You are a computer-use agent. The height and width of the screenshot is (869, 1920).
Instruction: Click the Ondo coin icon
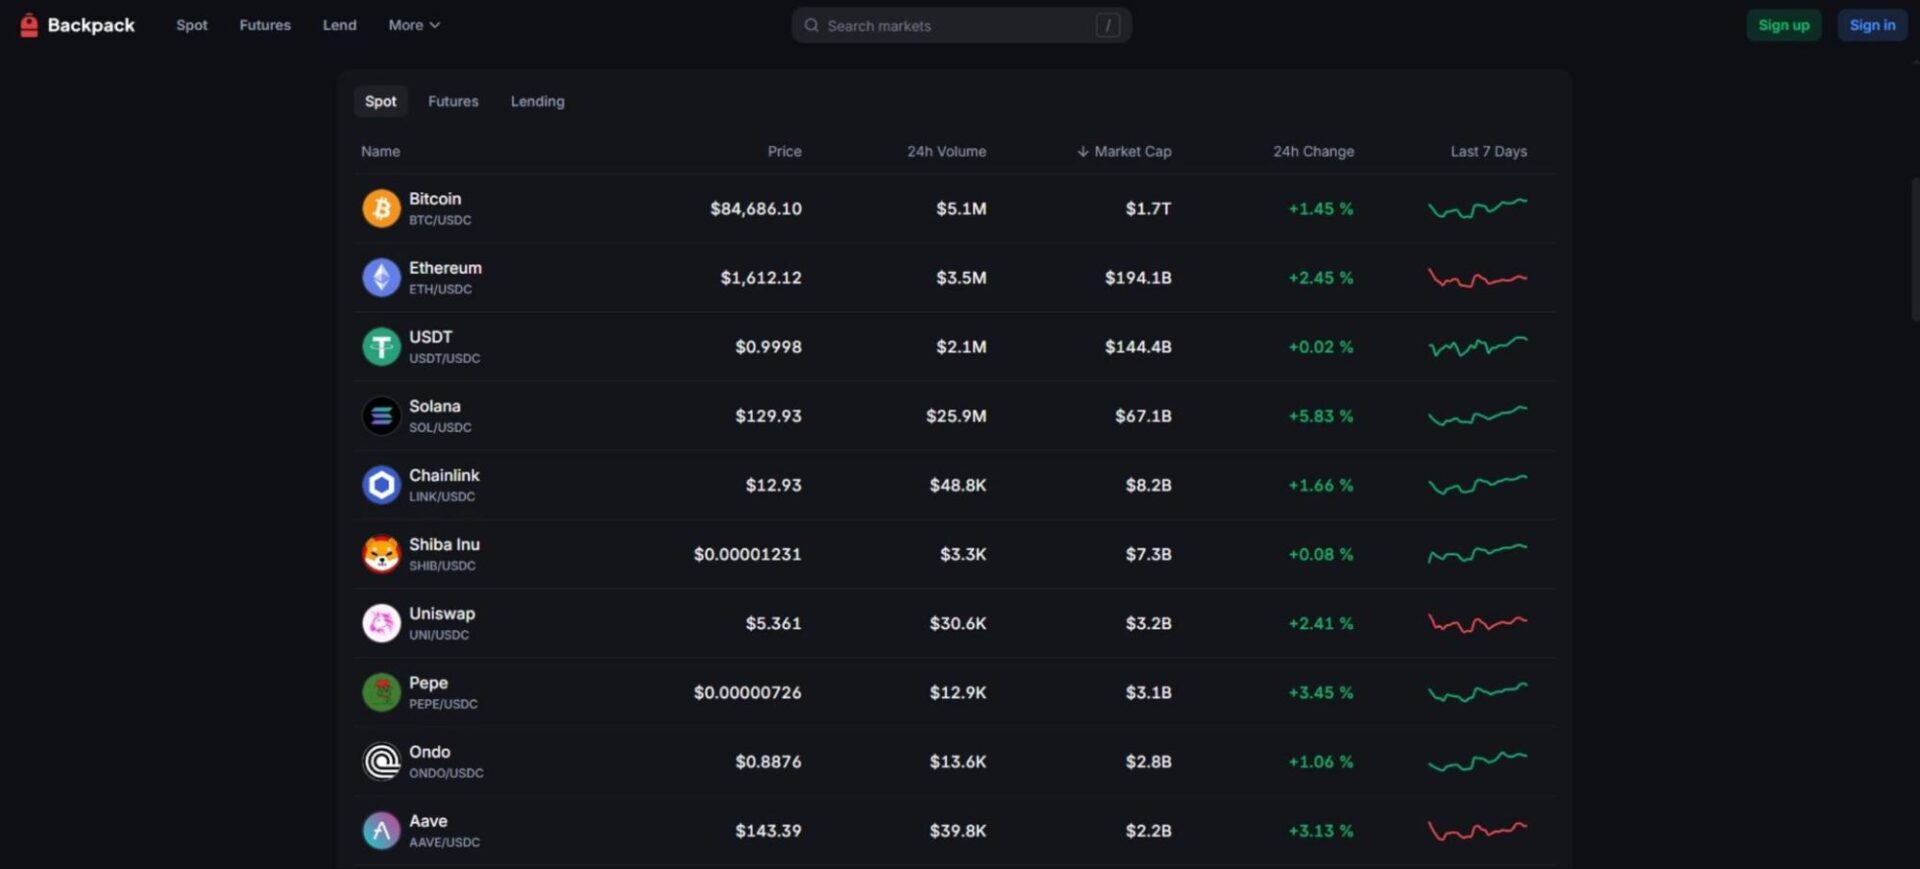pyautogui.click(x=381, y=761)
